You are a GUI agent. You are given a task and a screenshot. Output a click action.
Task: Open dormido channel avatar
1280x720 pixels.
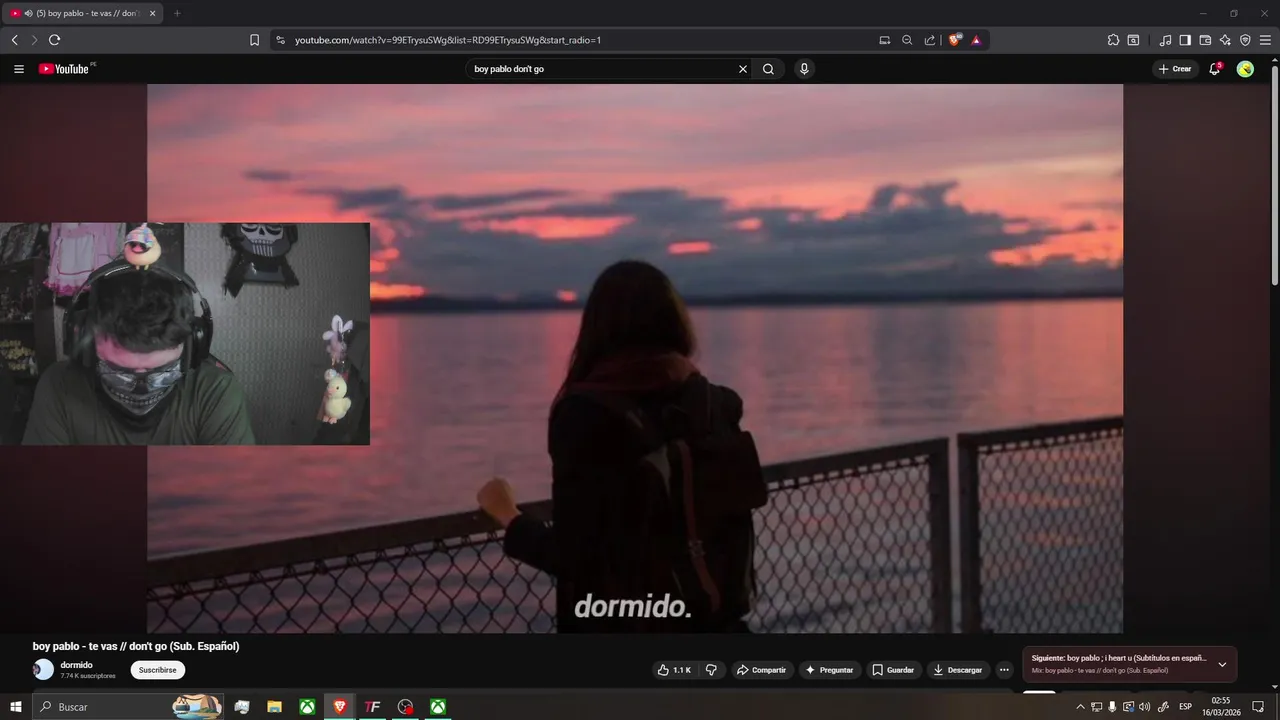click(43, 670)
